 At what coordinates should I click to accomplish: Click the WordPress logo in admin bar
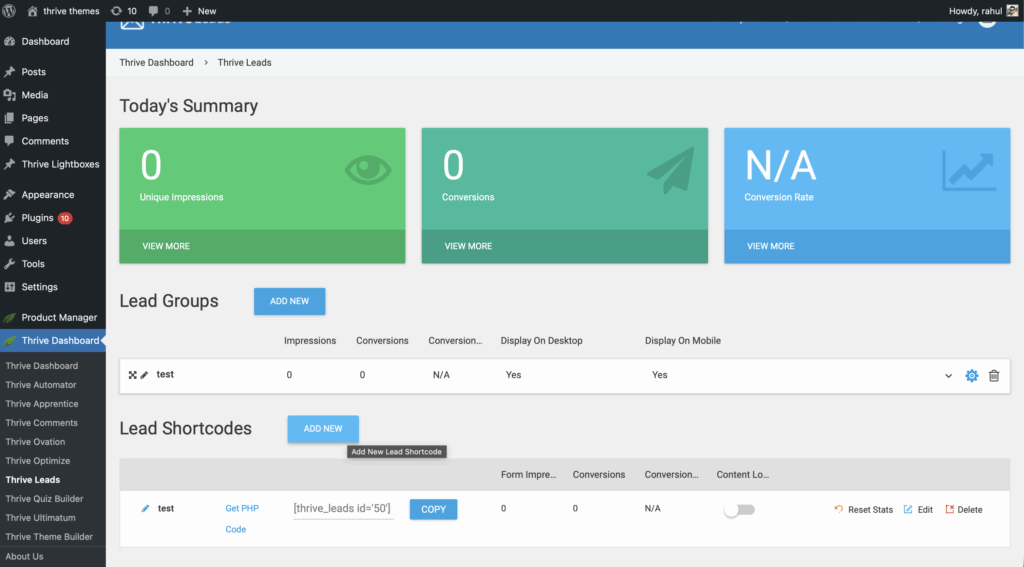coord(9,11)
